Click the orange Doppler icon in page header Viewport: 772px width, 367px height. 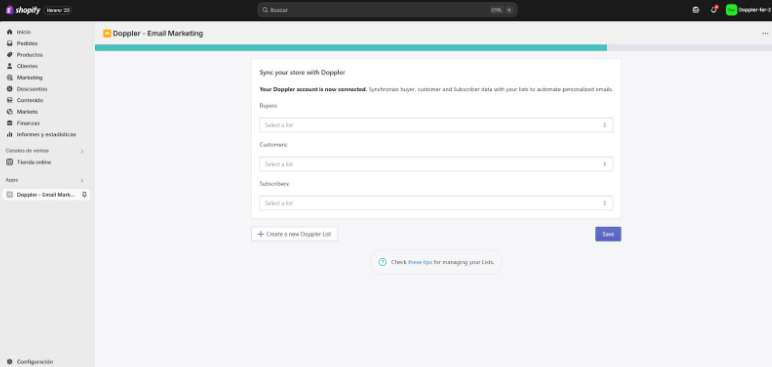click(x=107, y=33)
